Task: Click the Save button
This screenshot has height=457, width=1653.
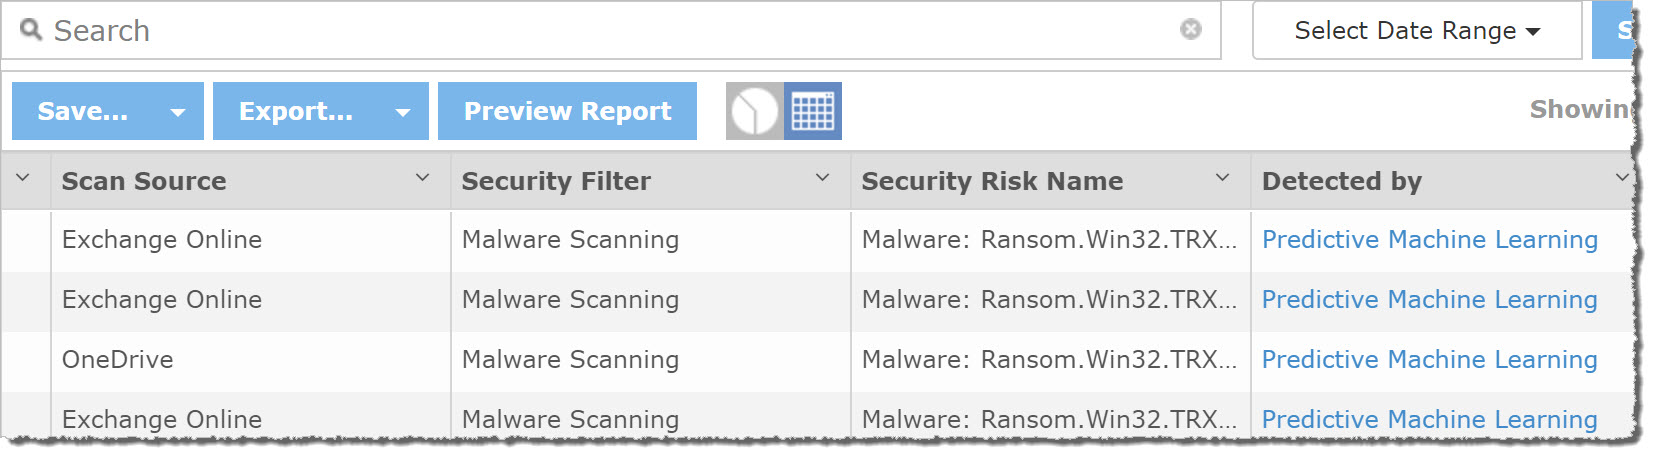Action: 83,111
